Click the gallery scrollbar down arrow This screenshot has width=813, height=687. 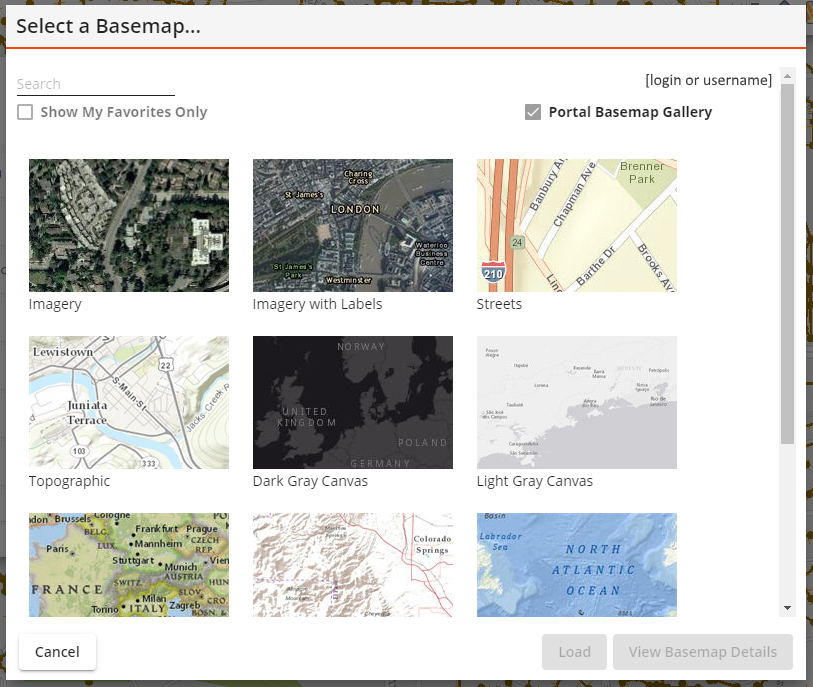[787, 608]
